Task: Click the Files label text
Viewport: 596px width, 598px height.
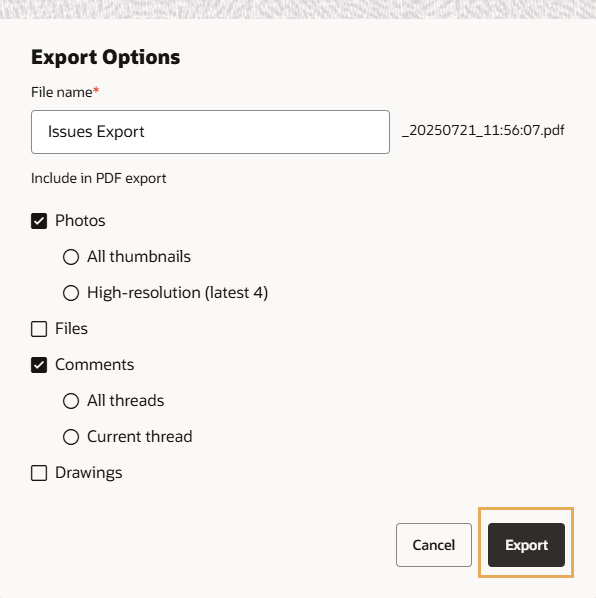Action: [x=71, y=329]
